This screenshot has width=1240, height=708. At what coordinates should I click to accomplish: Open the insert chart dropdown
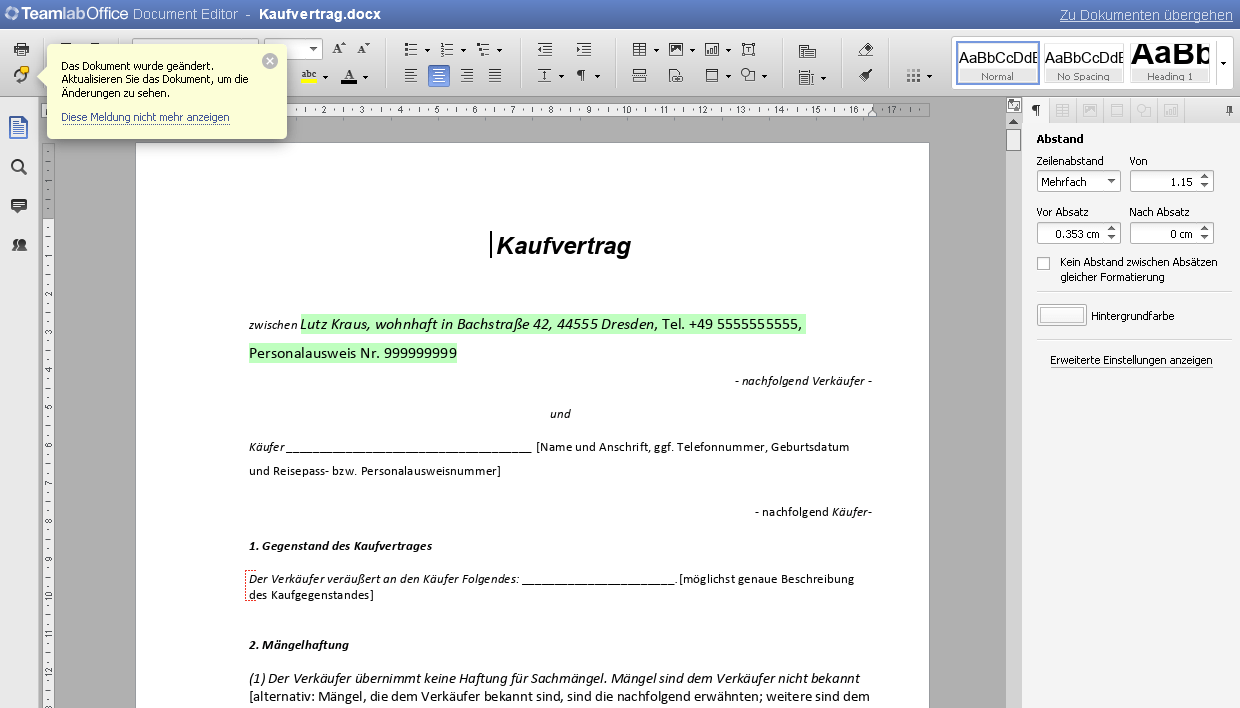click(x=728, y=50)
